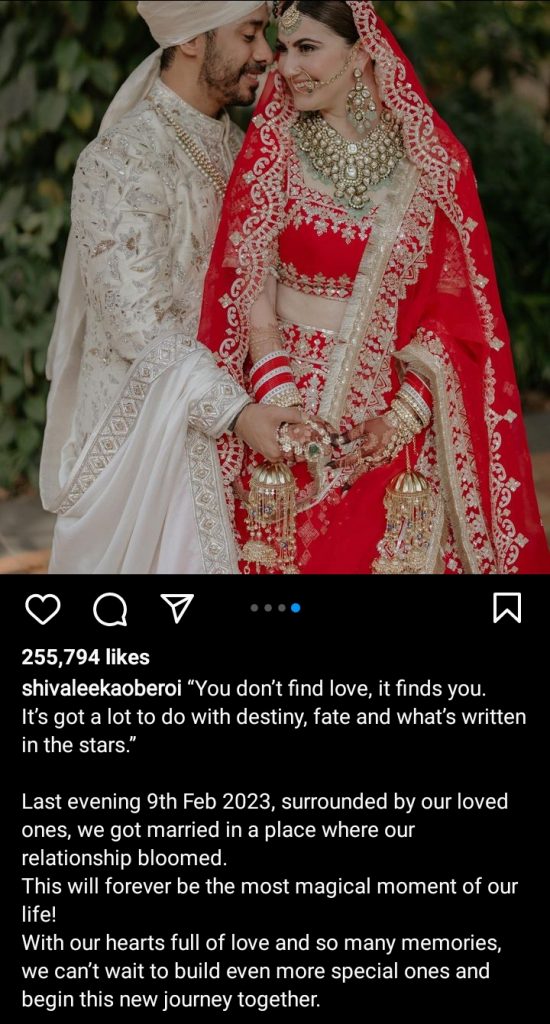Open the shivaleekaoberoi profile username
The width and height of the screenshot is (550, 1024).
tap(101, 688)
